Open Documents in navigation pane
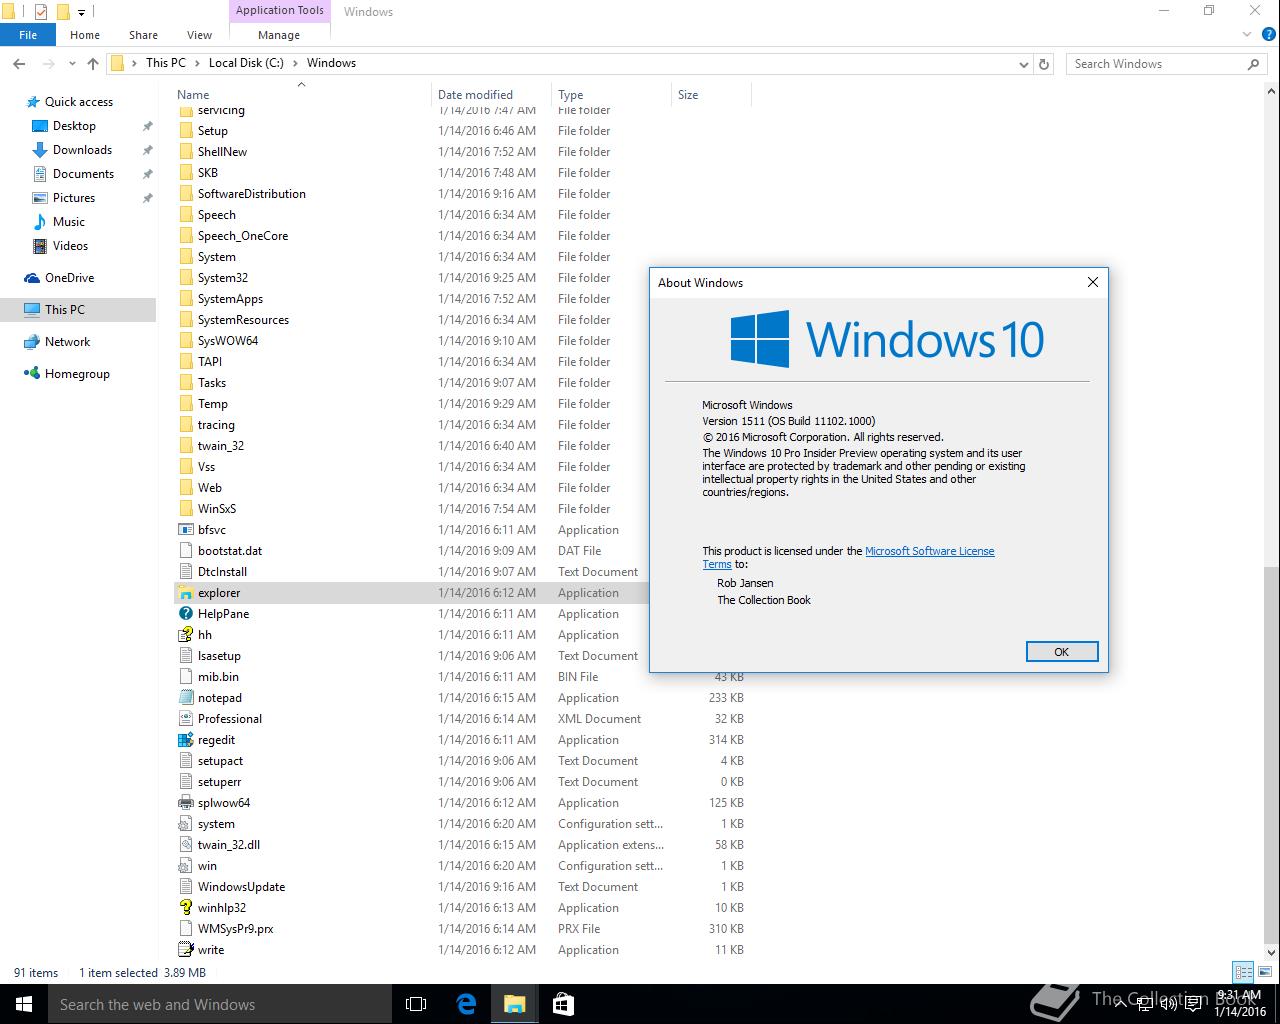 click(83, 174)
